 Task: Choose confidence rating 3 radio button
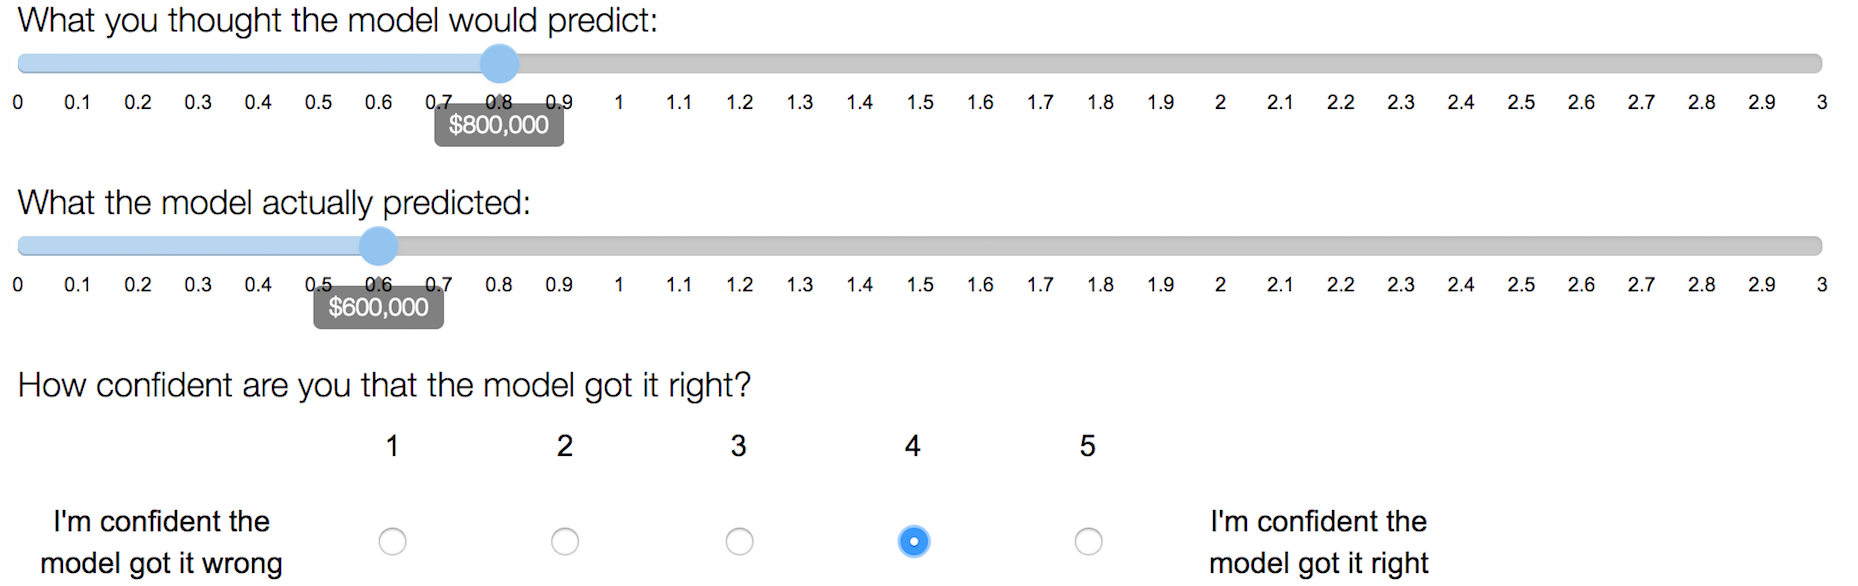(739, 541)
